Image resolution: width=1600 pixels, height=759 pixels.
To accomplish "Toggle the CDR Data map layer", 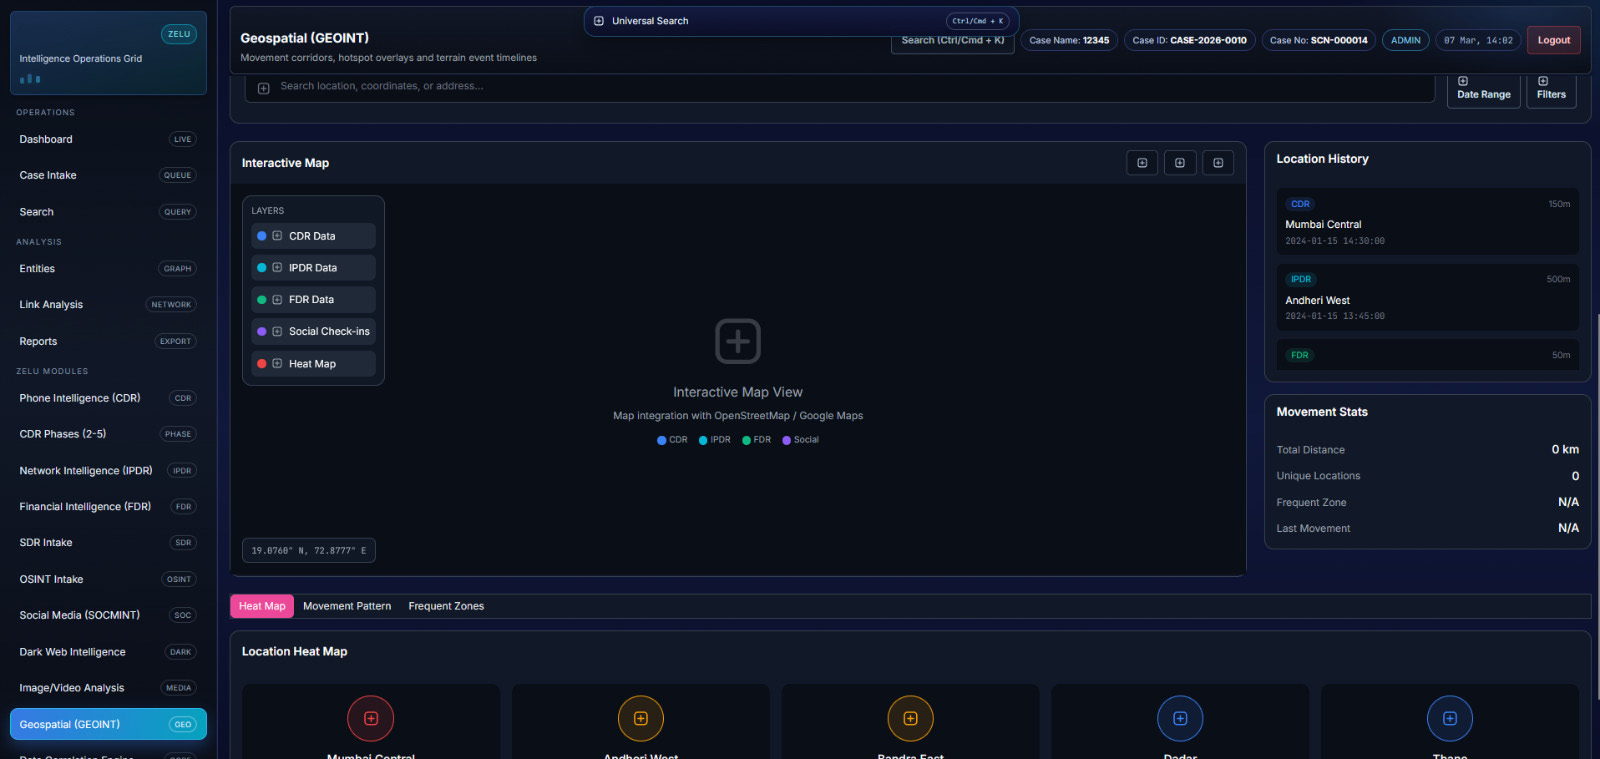I will point(313,236).
